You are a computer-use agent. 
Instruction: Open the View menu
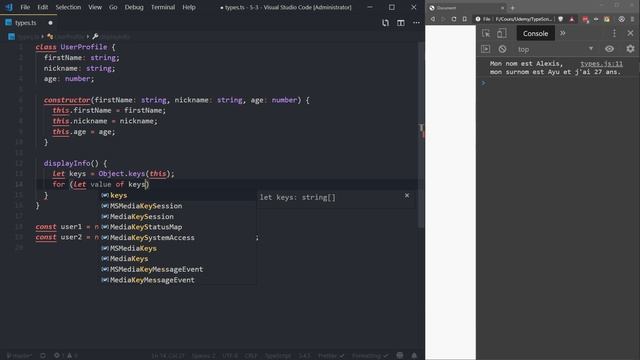[x=95, y=7]
